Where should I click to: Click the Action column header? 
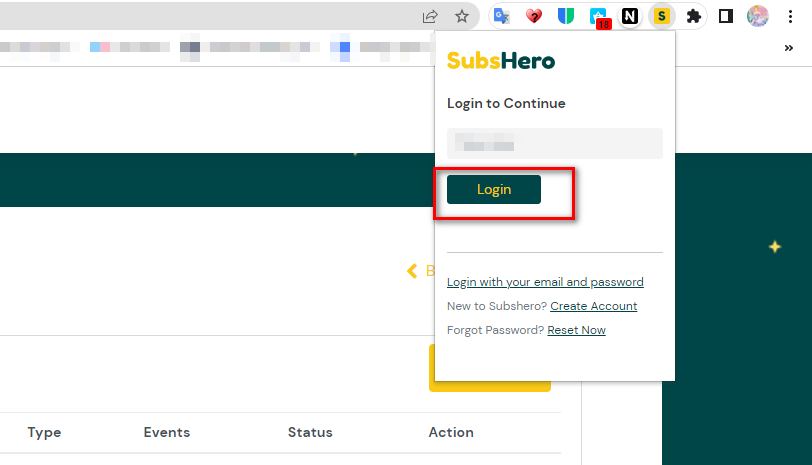(451, 432)
